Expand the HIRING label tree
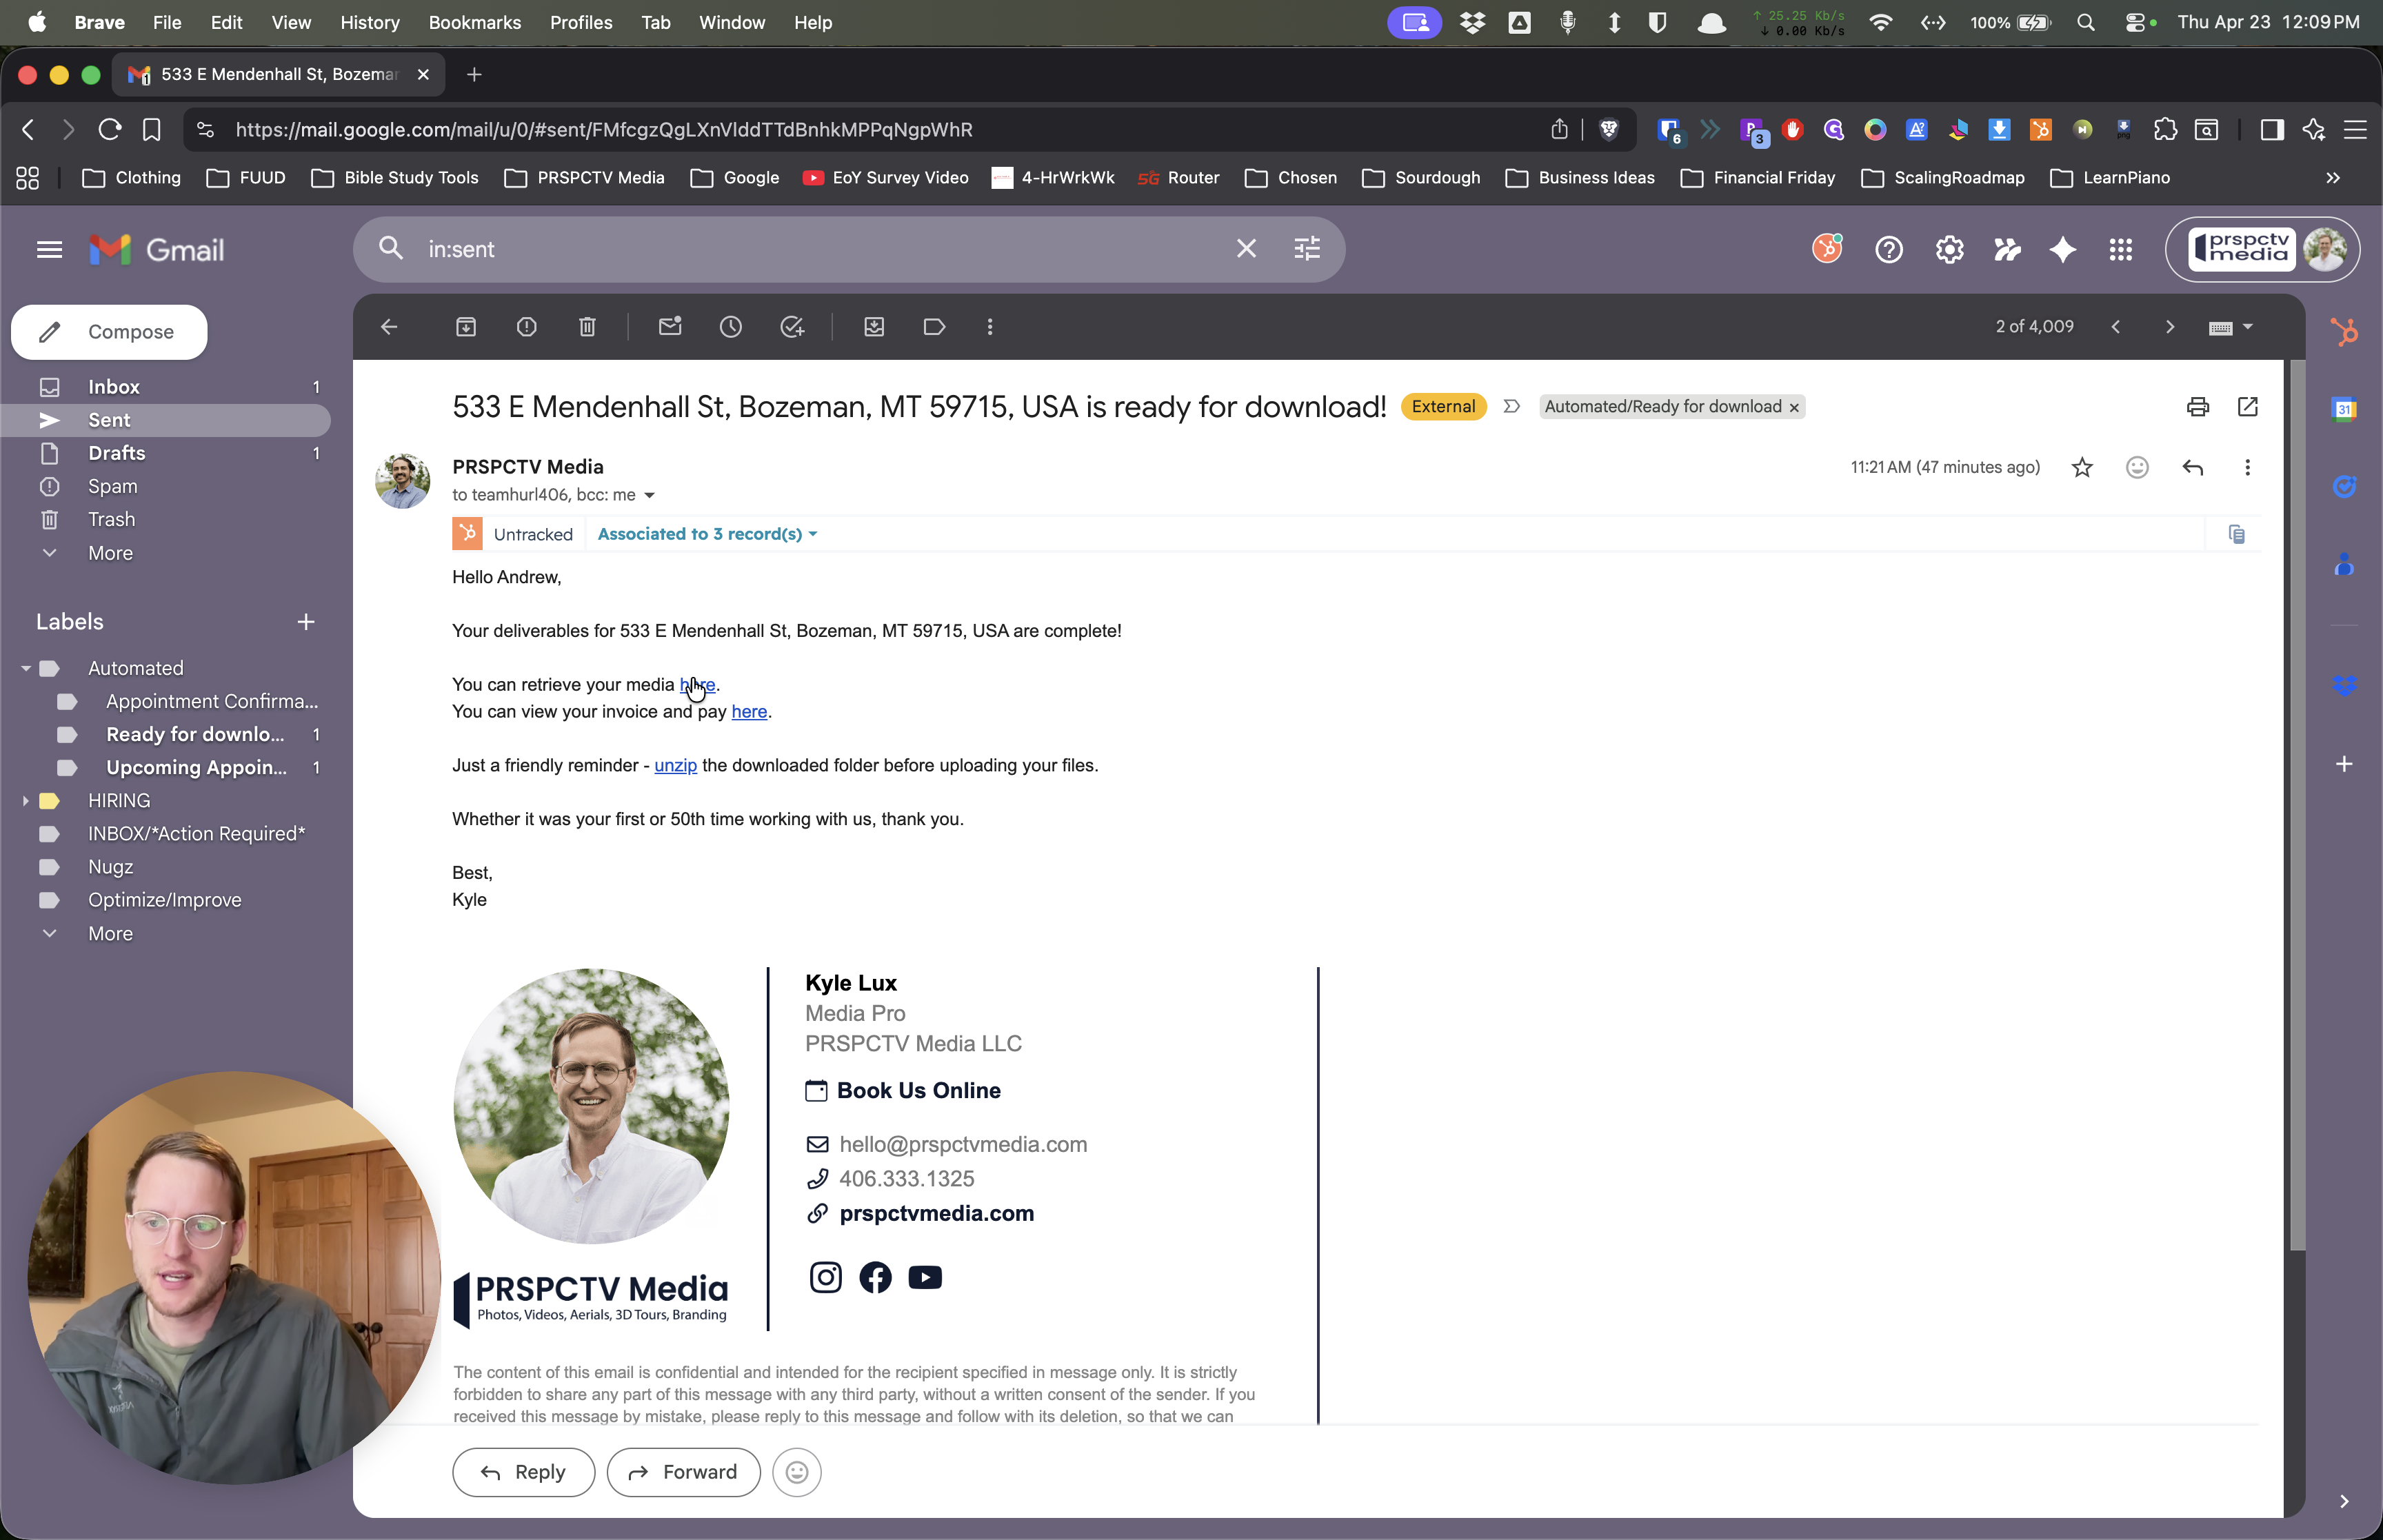Viewport: 2383px width, 1540px height. click(25, 801)
